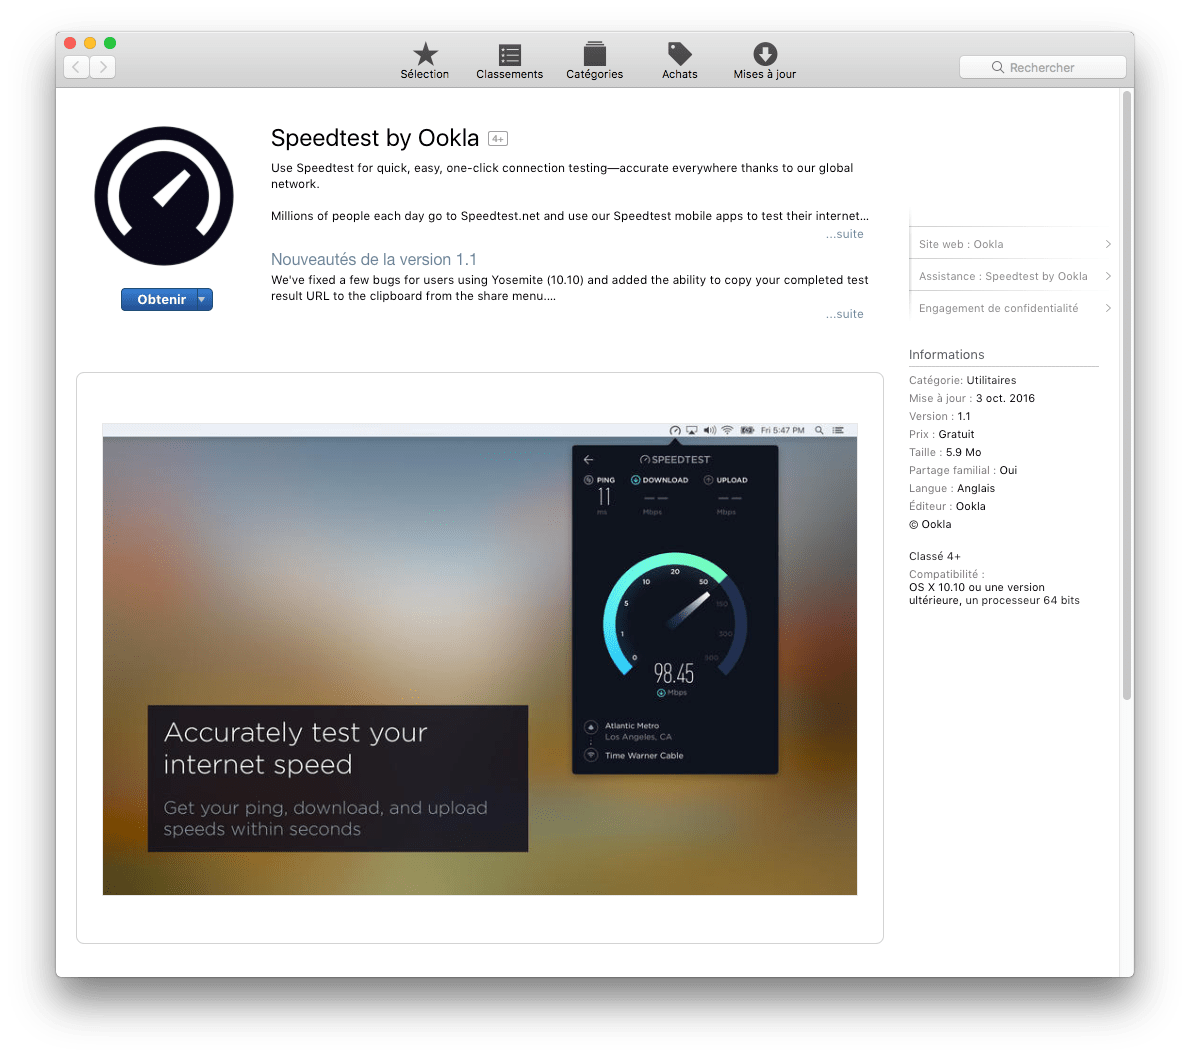1190x1057 pixels.
Task: Open Engagement de confidentialité
Action: (x=1107, y=308)
